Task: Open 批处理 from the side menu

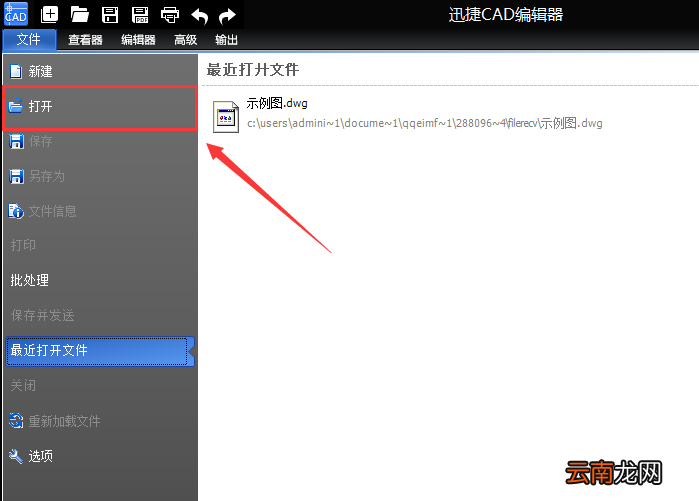Action: [101, 280]
